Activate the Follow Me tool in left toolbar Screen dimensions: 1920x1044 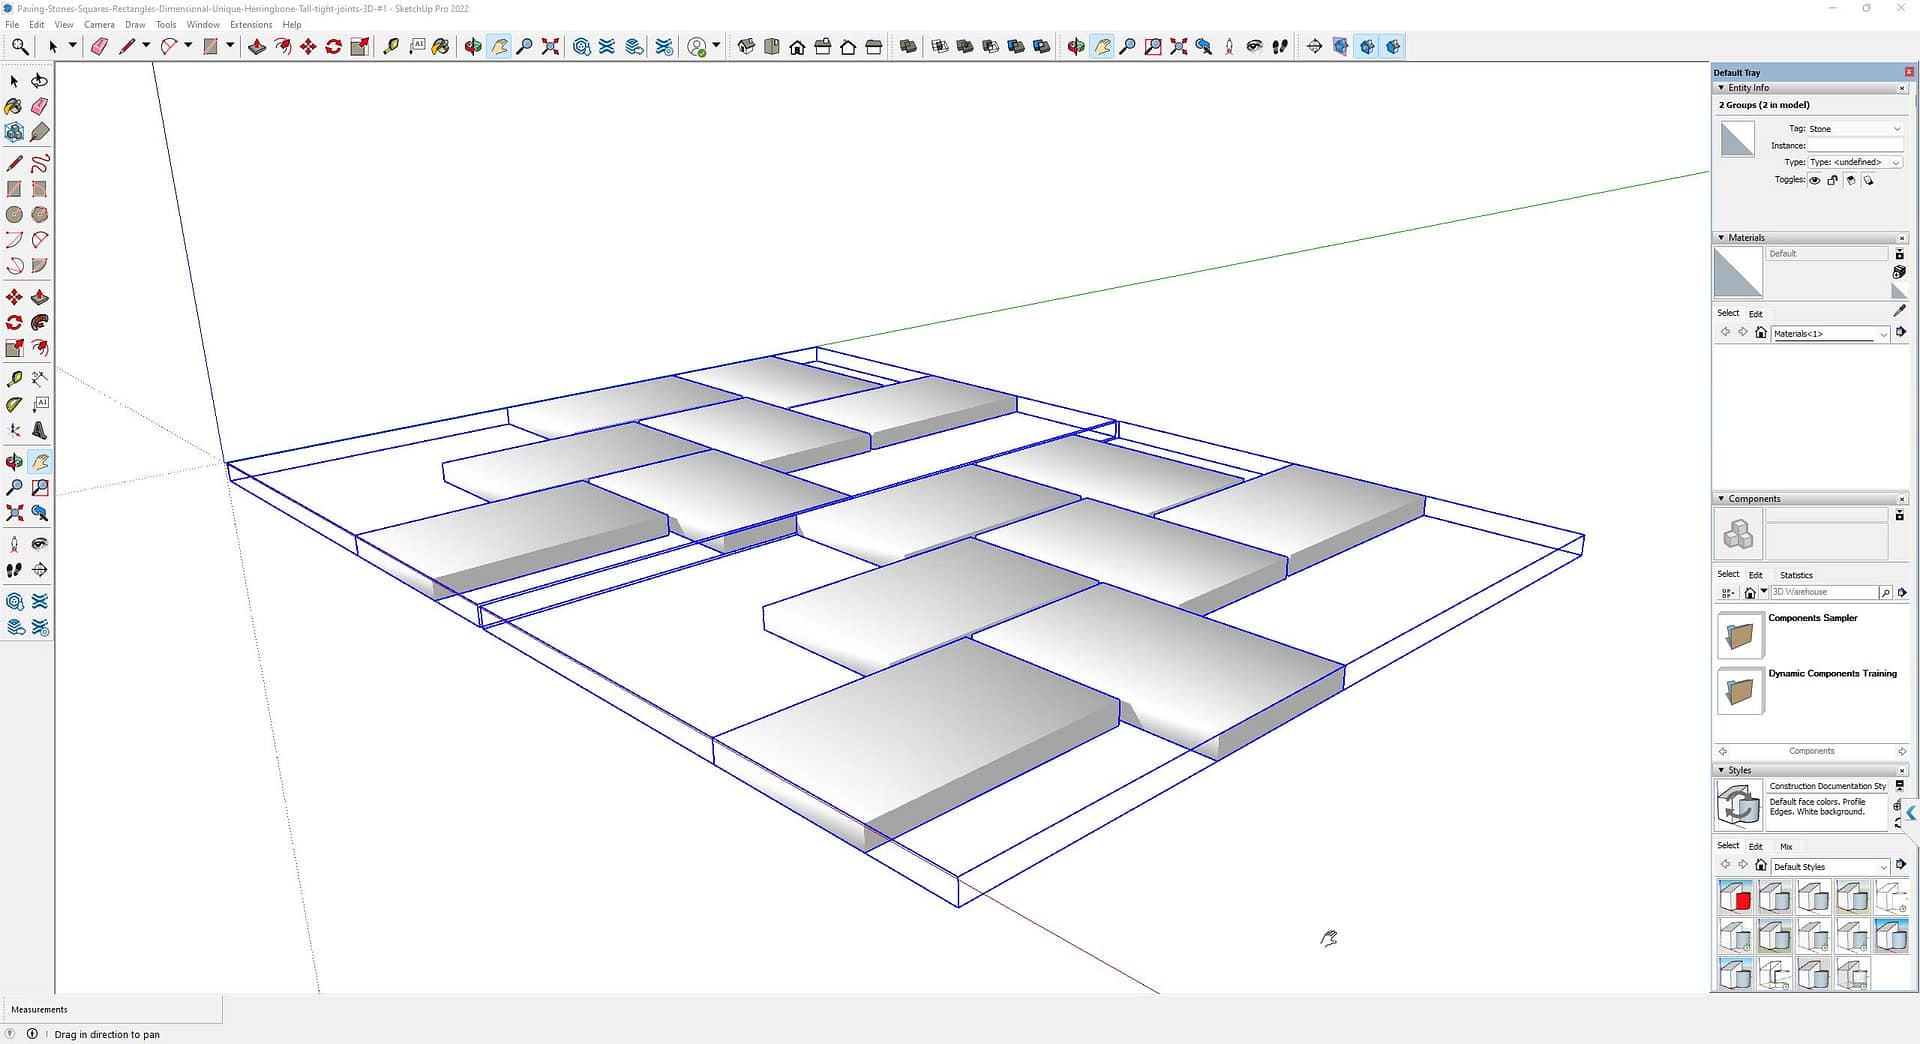pos(40,323)
